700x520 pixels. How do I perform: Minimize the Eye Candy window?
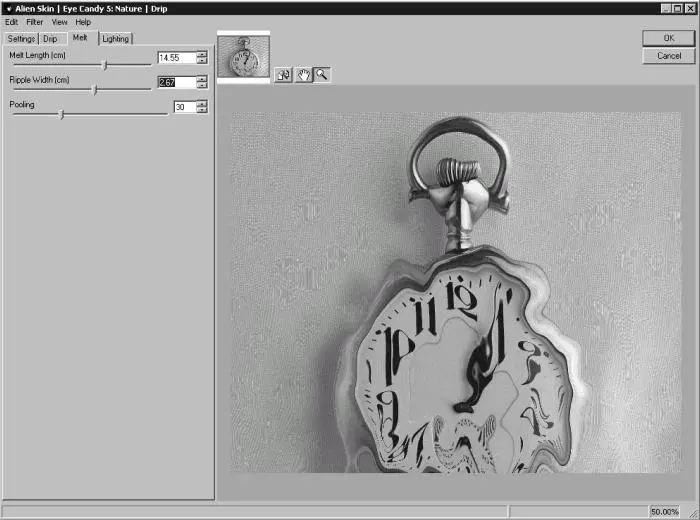(x=666, y=8)
